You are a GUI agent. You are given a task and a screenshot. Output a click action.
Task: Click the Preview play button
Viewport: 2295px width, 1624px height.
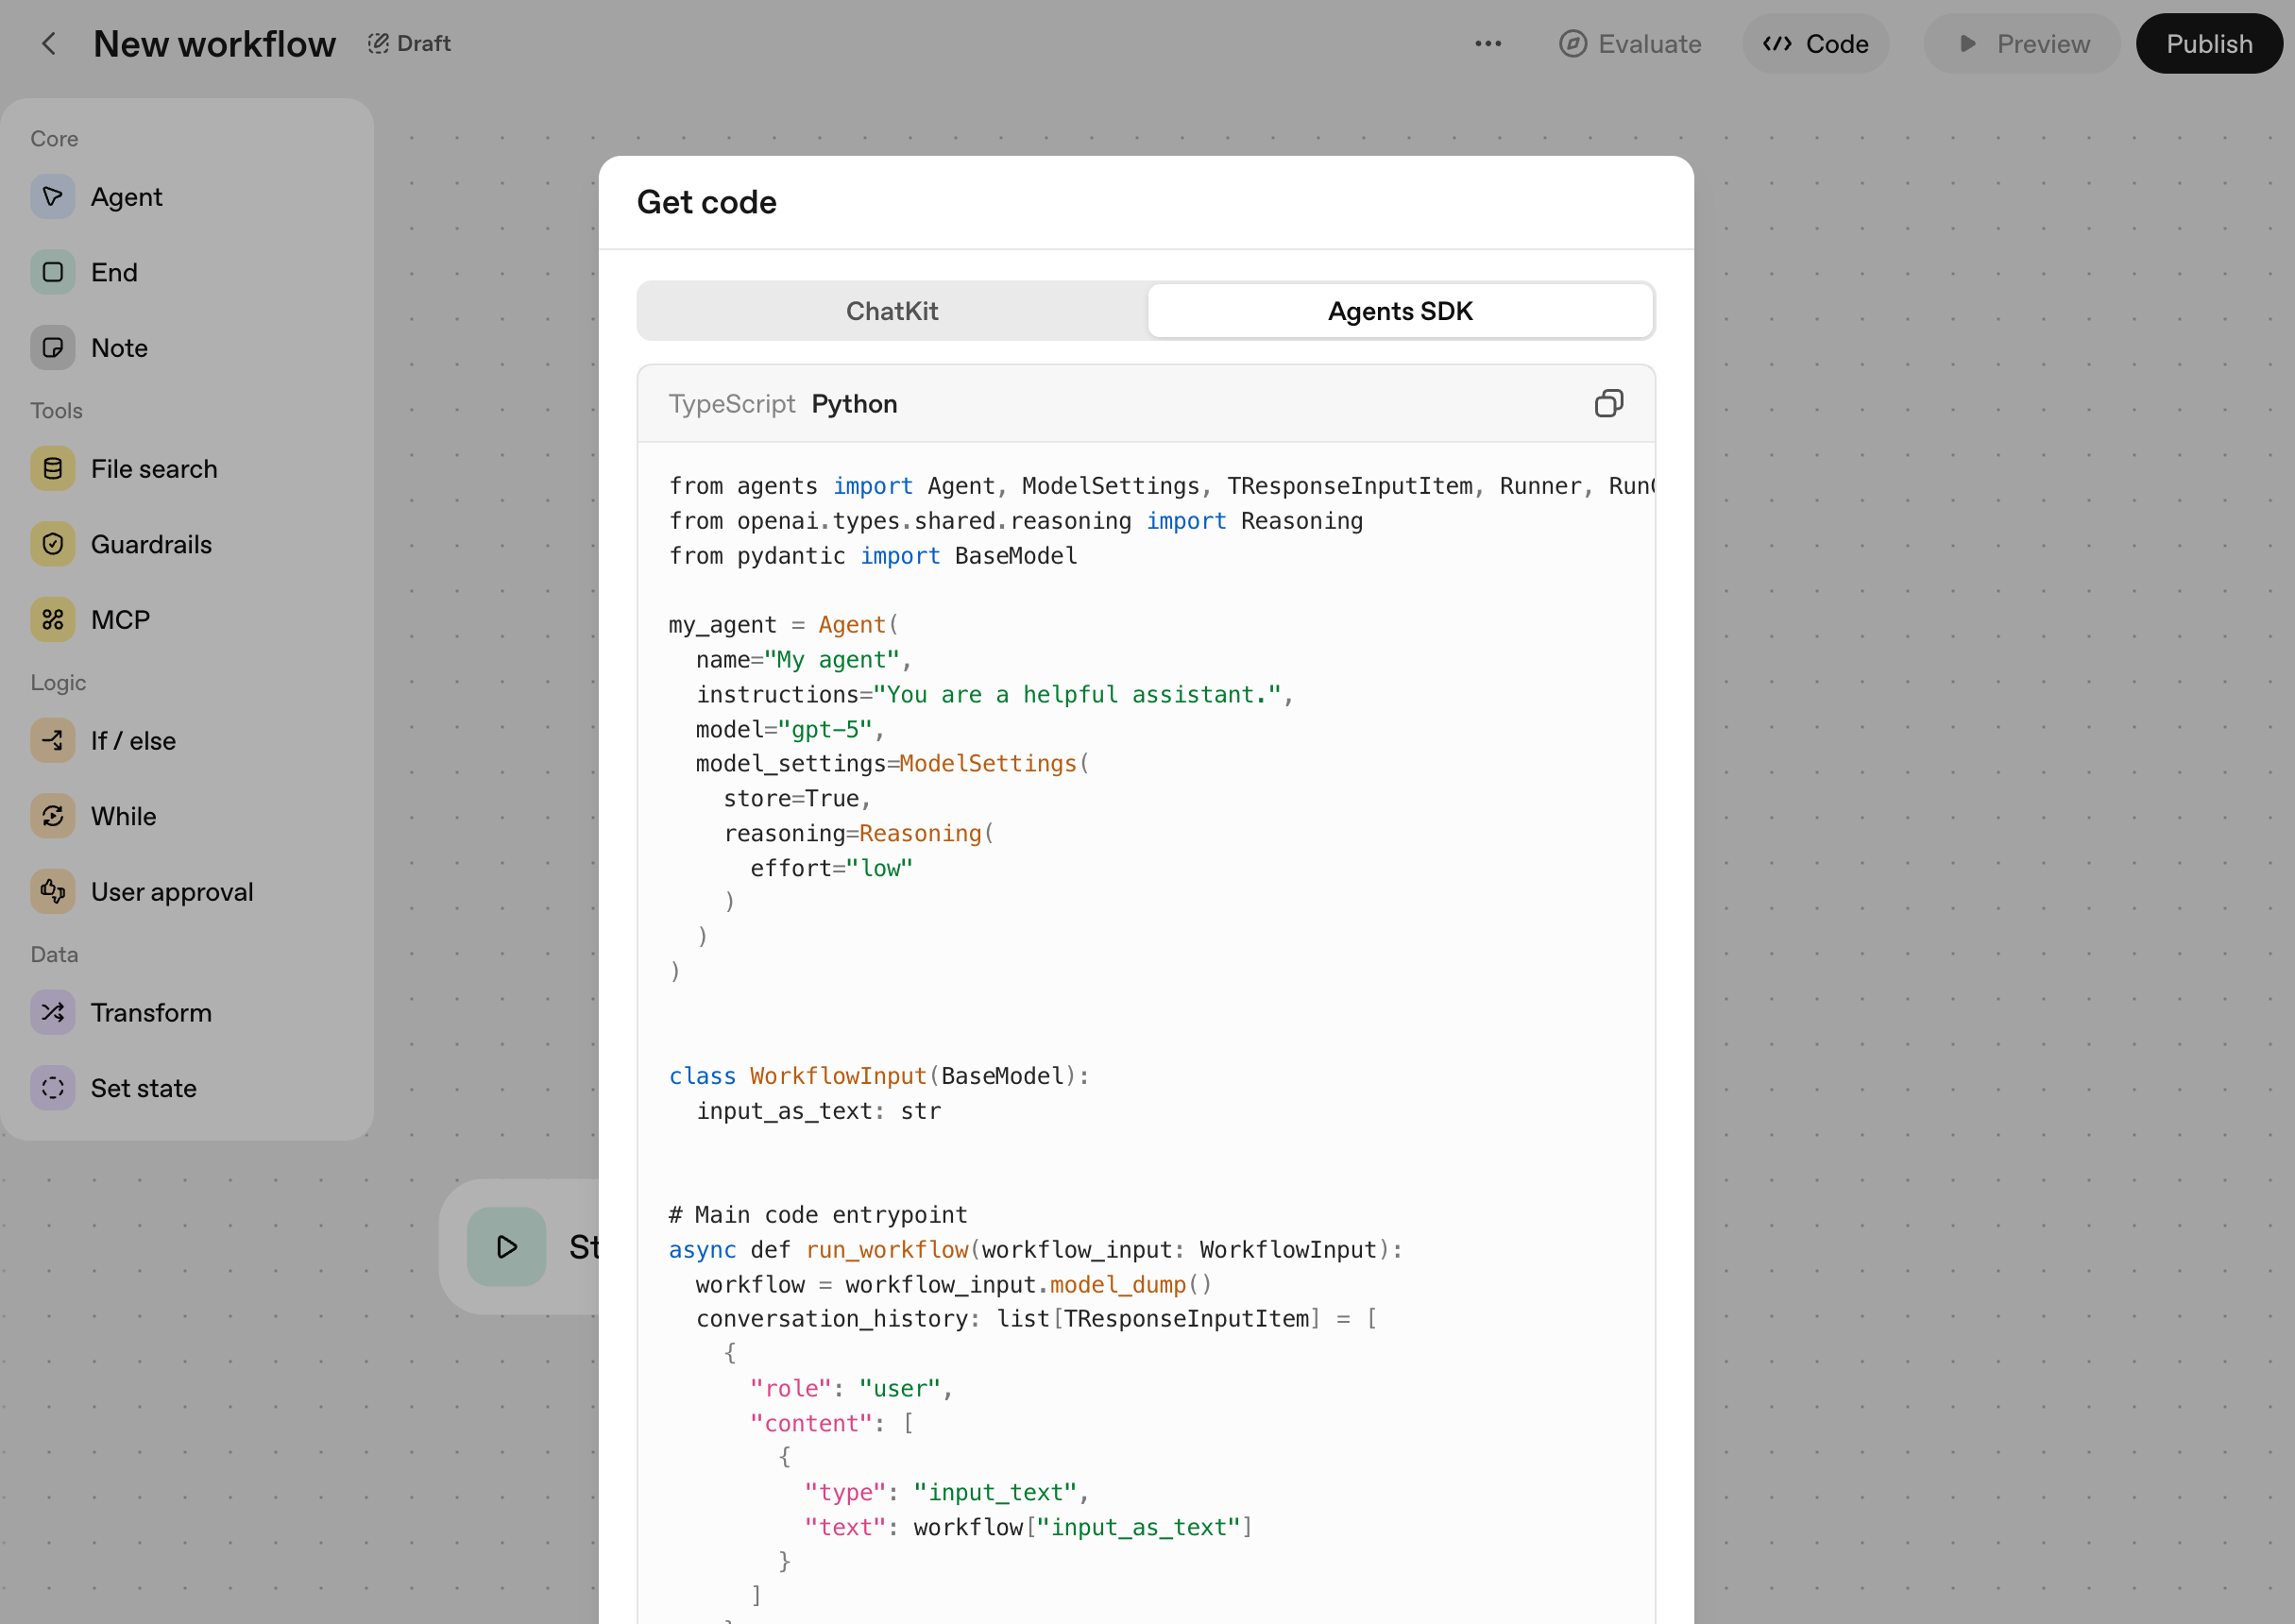[2022, 44]
